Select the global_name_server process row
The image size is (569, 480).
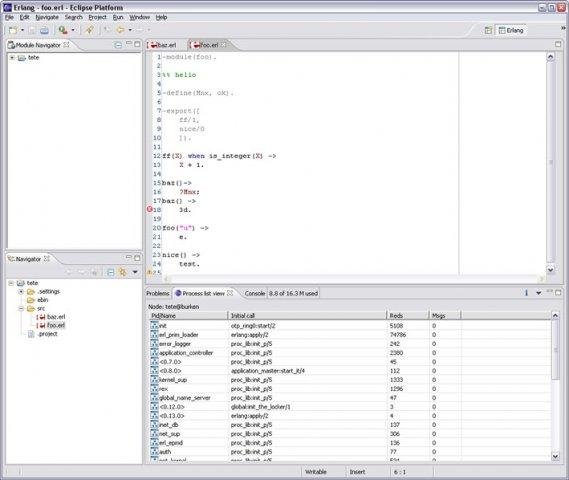point(350,398)
